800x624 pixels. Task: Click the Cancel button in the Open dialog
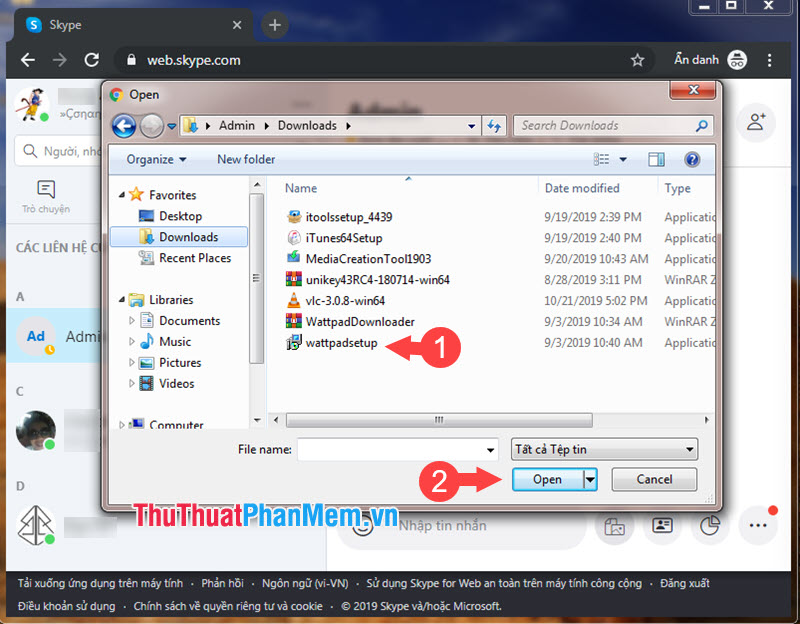(x=653, y=479)
